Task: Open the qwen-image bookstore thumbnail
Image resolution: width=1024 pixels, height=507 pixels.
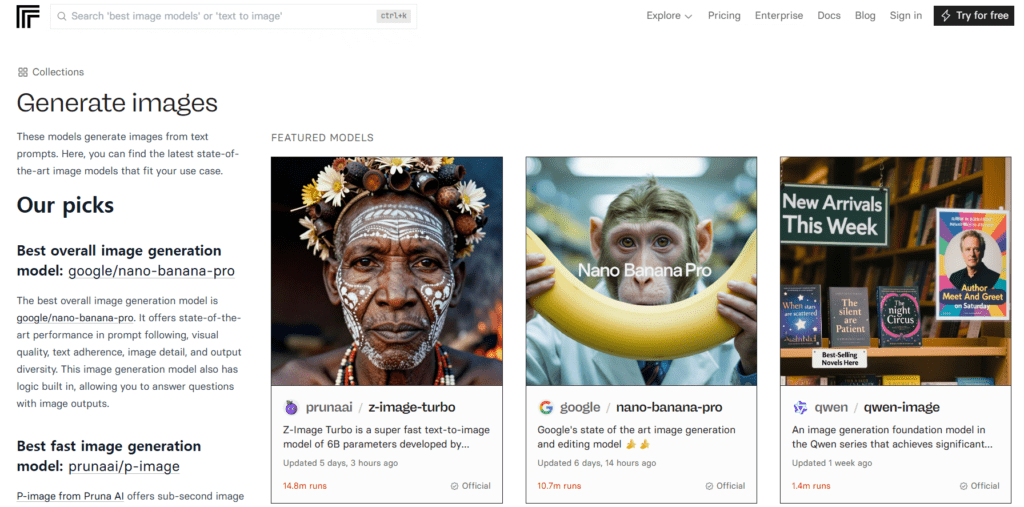Action: 895,271
